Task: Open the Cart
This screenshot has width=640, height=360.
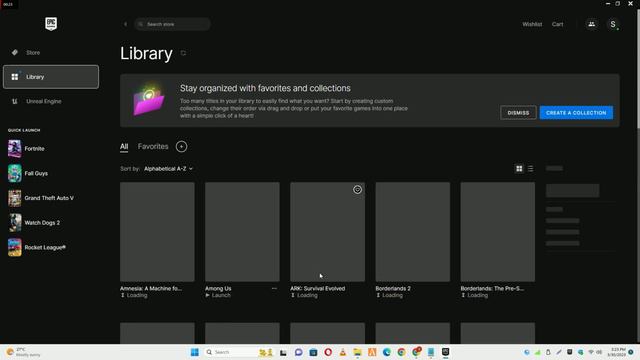Action: tap(558, 24)
